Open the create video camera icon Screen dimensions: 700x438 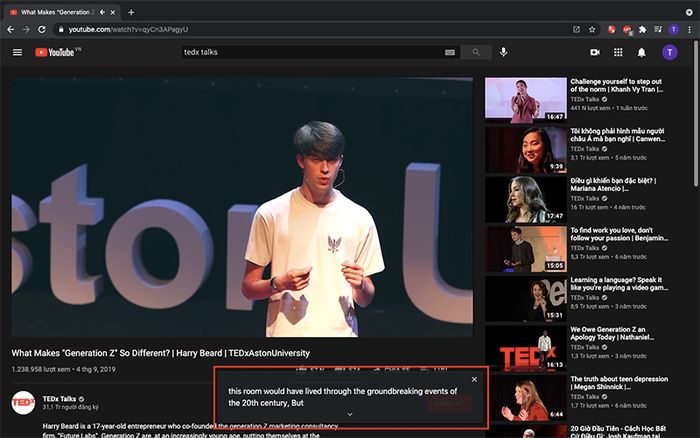595,53
